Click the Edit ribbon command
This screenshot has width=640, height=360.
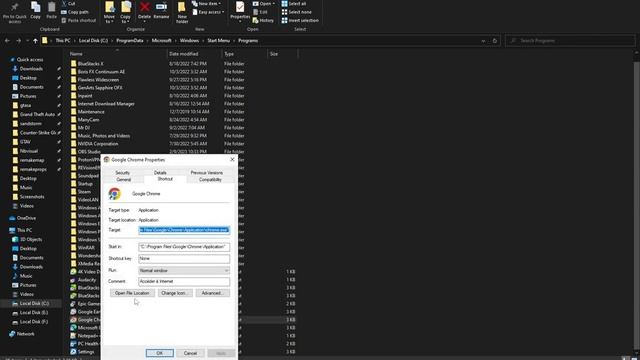[x=260, y=12]
